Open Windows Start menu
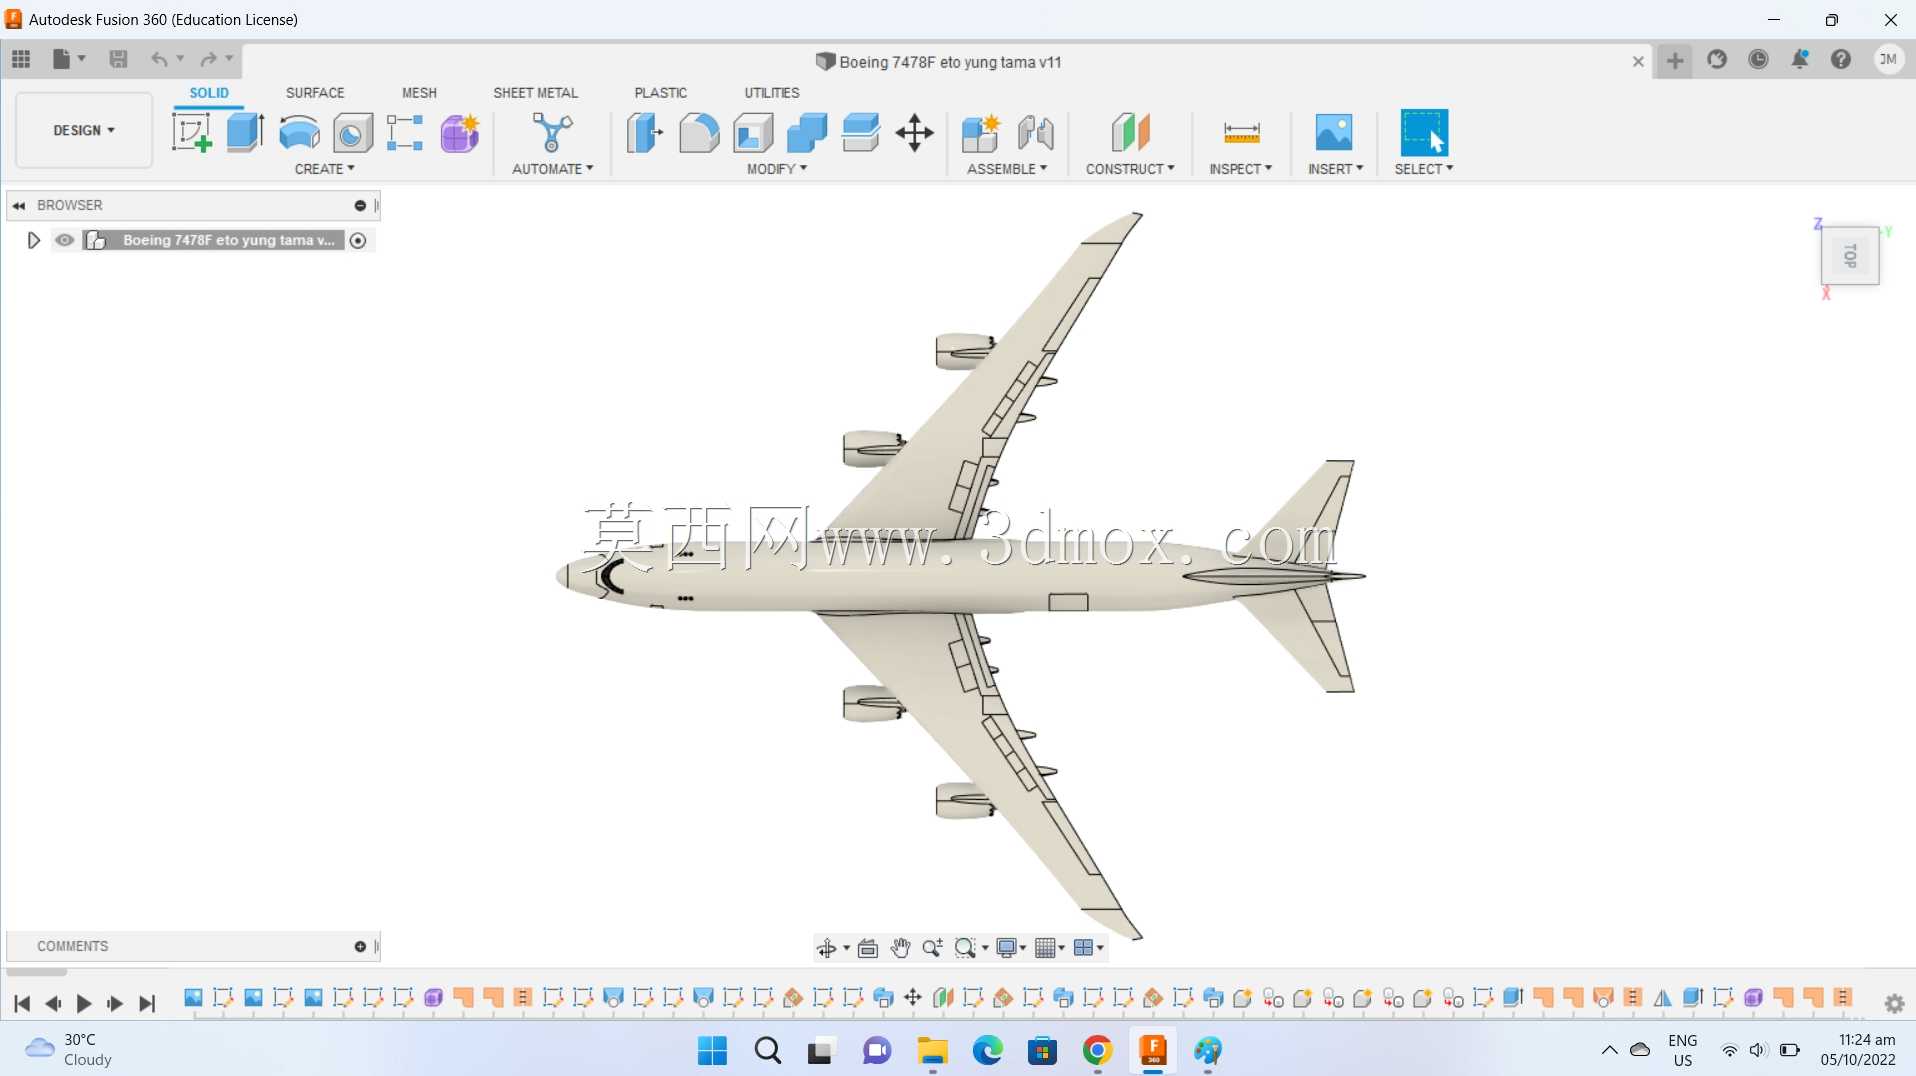This screenshot has height=1076, width=1916. coord(712,1051)
